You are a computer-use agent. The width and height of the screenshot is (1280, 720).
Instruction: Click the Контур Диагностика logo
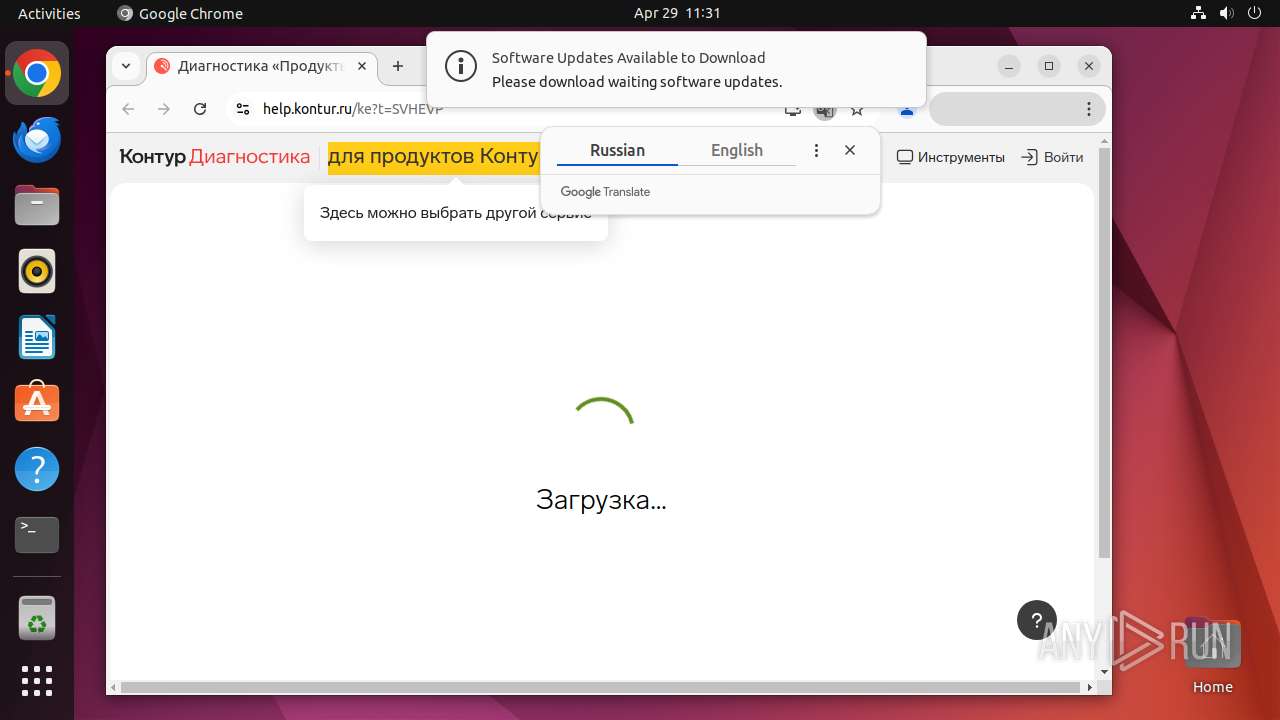tap(214, 157)
